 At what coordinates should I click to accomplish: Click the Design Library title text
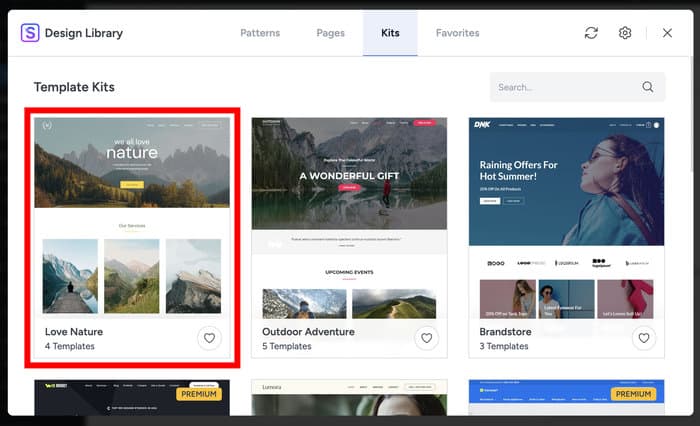click(84, 33)
